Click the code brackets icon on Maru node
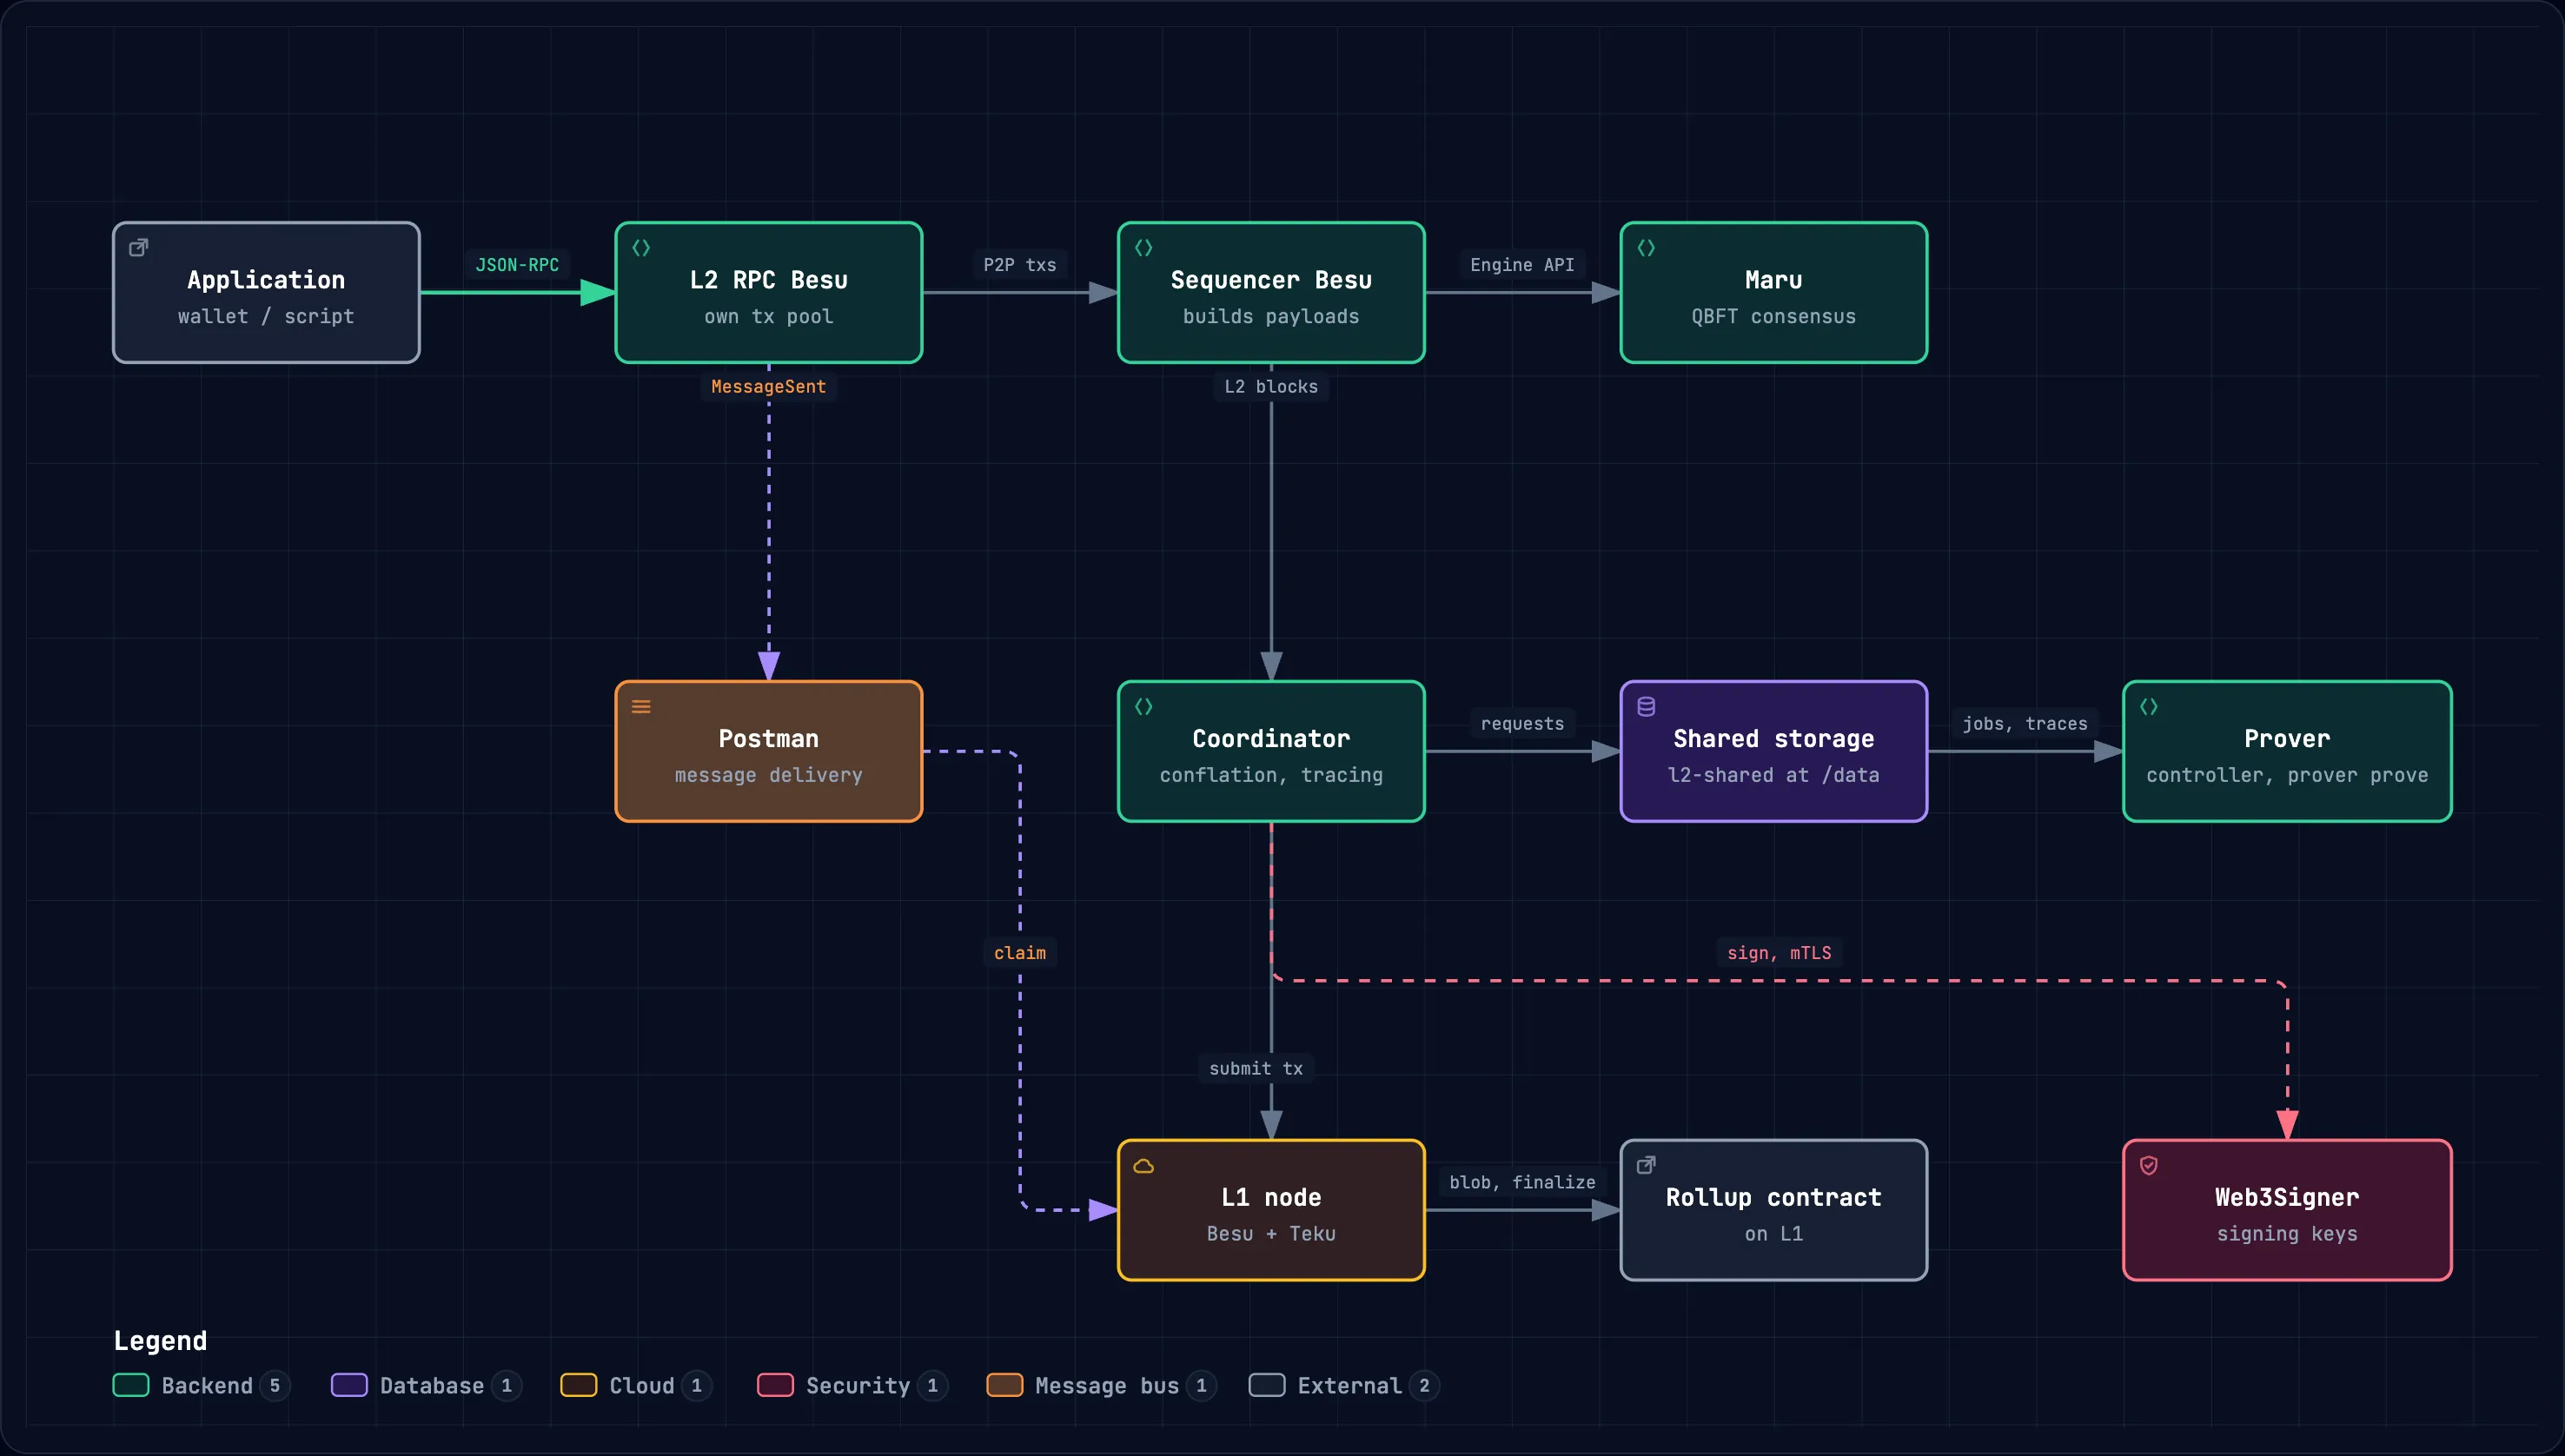Viewport: 2565px width, 1456px height. tap(1646, 247)
